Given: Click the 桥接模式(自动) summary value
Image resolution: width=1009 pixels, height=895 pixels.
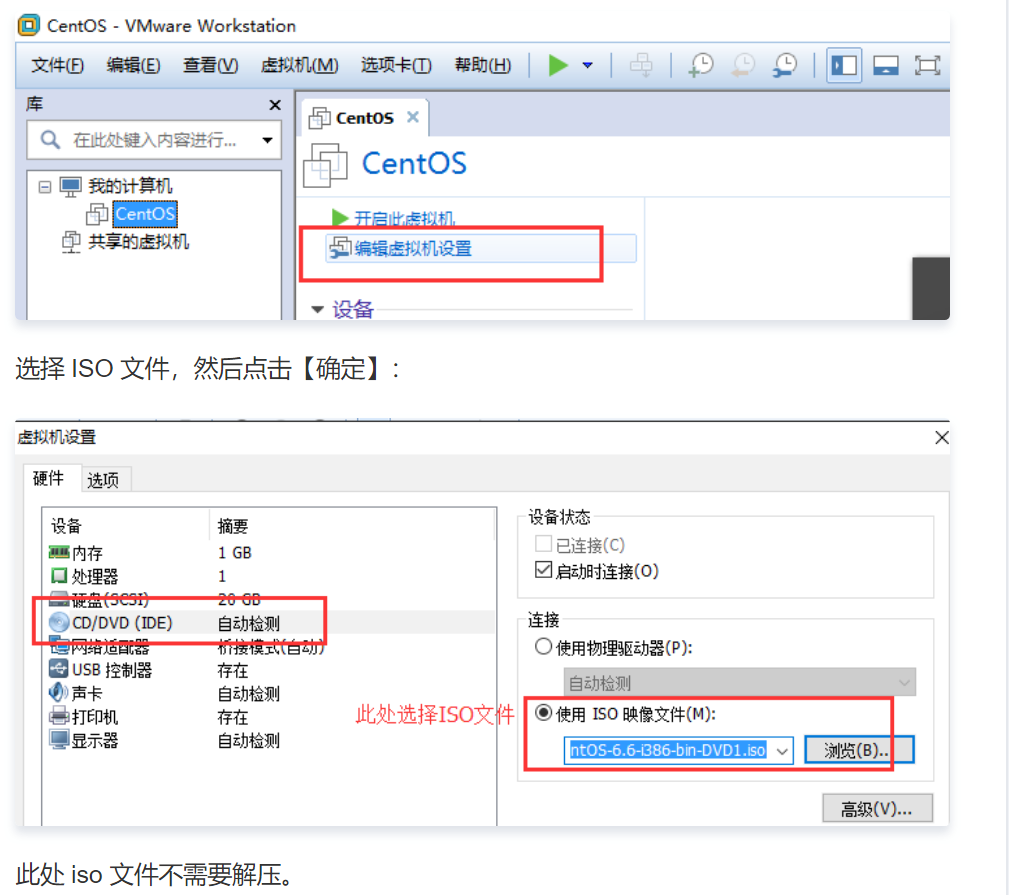Looking at the screenshot, I should point(270,647).
